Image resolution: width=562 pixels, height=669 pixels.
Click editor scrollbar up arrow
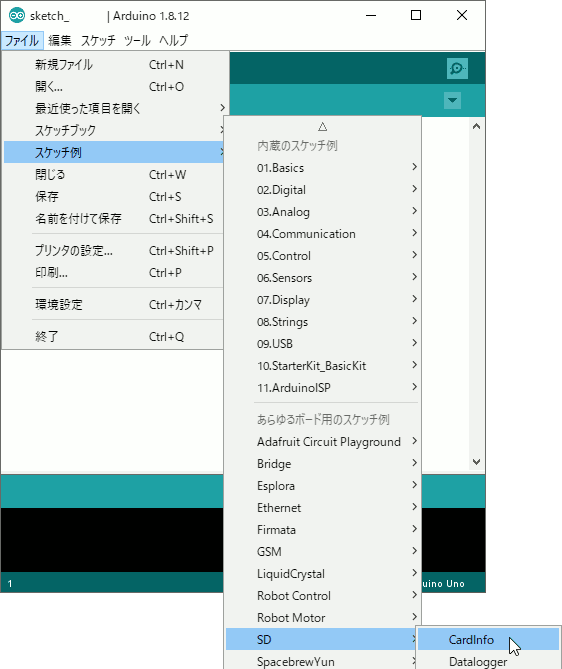click(477, 126)
